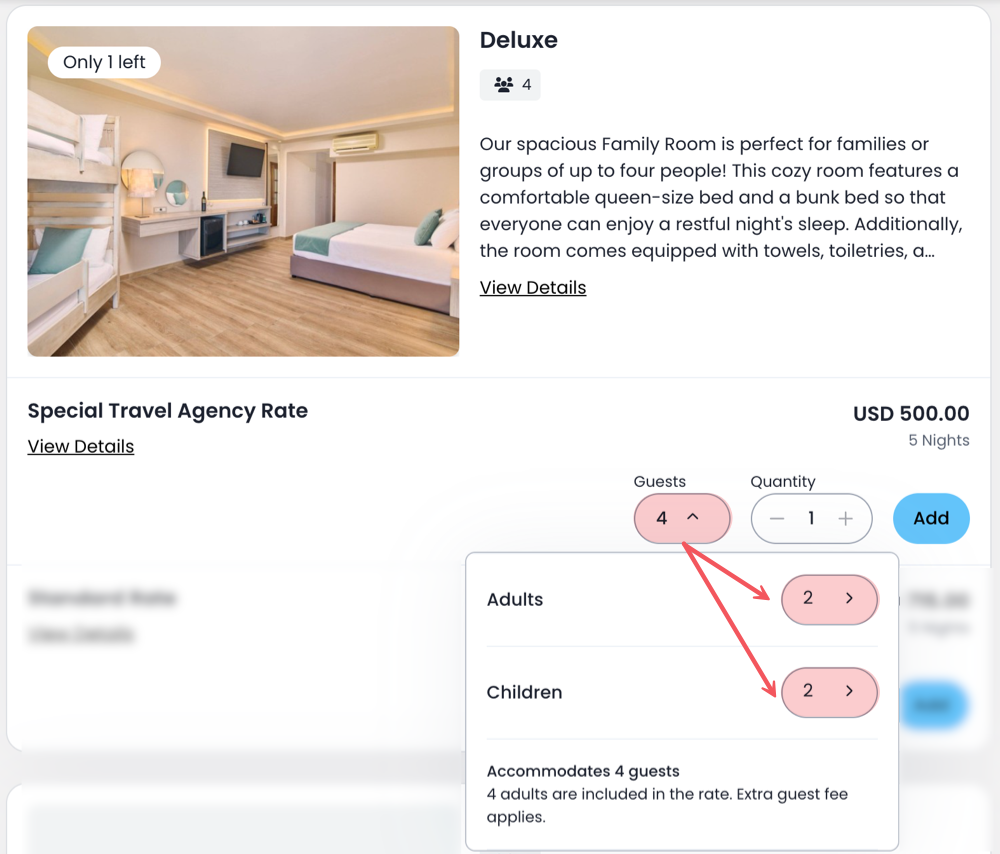Click the blurred Standard Rate details link
This screenshot has height=854, width=1000.
coord(80,634)
